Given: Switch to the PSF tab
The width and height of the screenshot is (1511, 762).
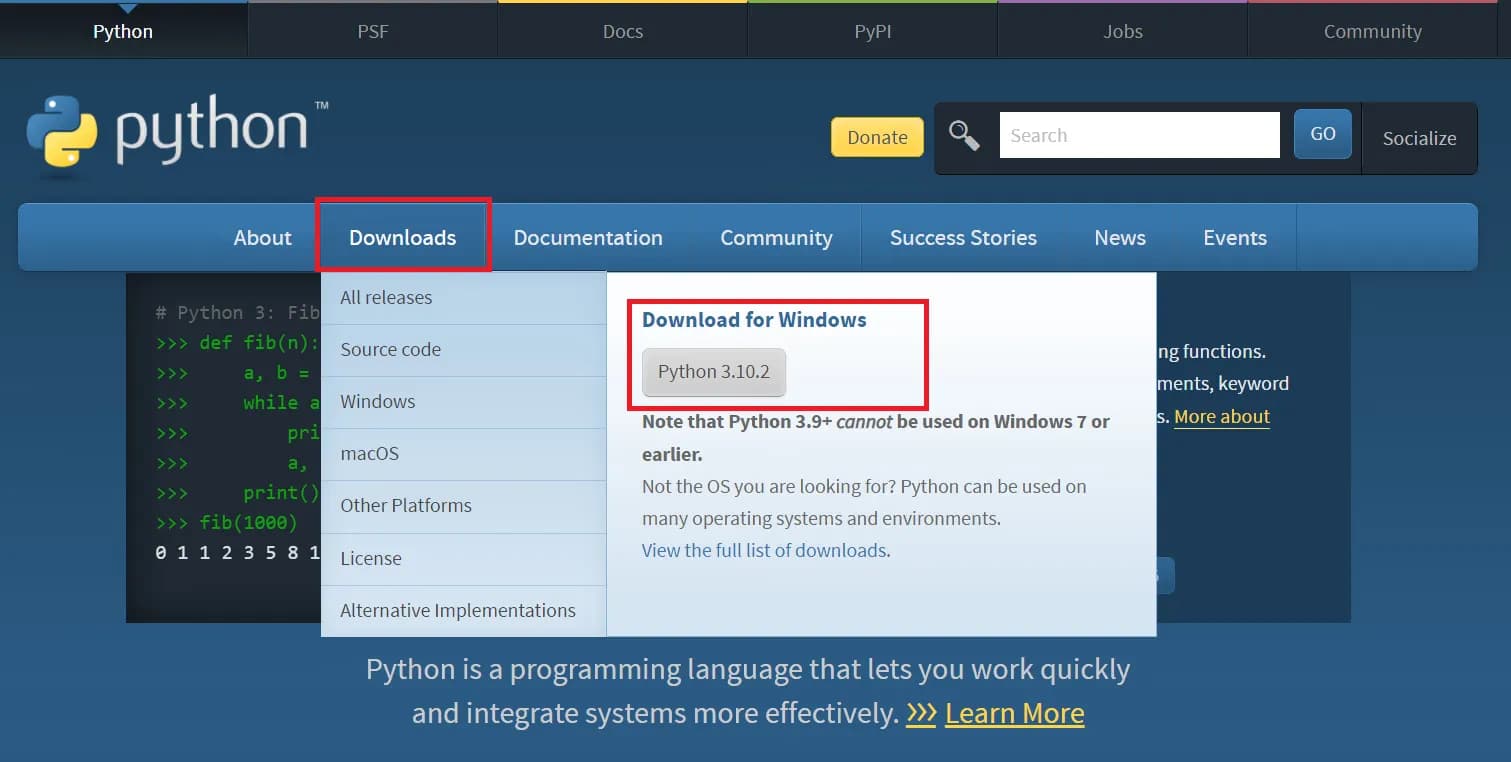Looking at the screenshot, I should click(372, 30).
